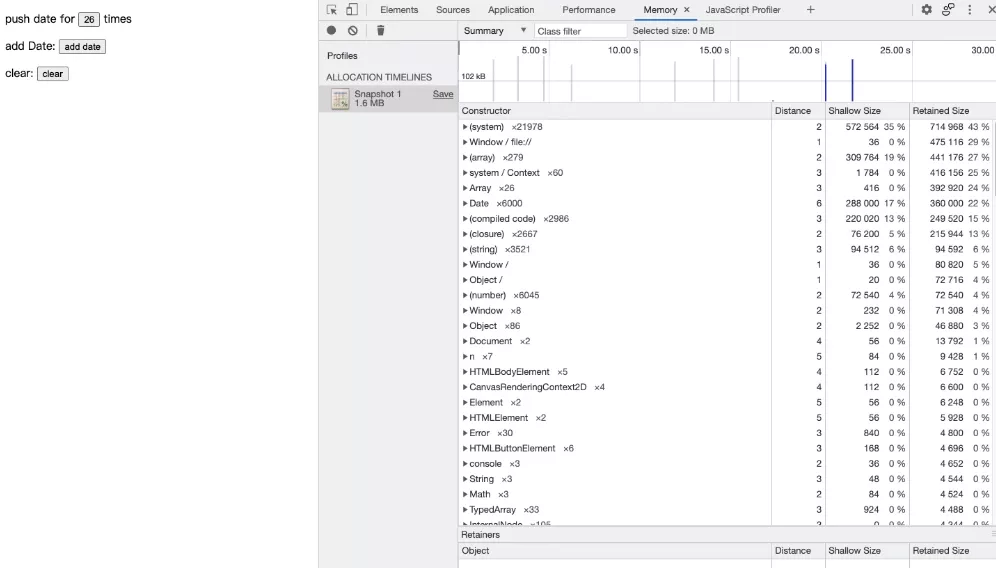Image resolution: width=996 pixels, height=568 pixels.
Task: Expand the Error x30 row
Action: point(465,433)
